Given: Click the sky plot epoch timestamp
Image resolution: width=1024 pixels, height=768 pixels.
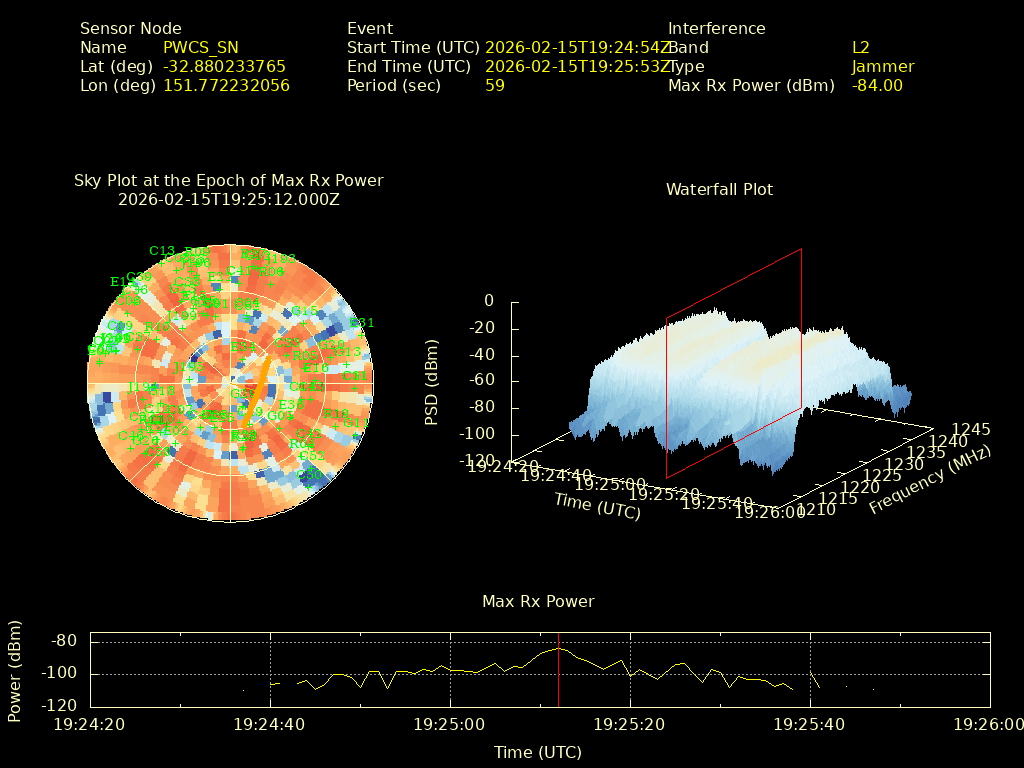Looking at the screenshot, I should click(x=228, y=199).
